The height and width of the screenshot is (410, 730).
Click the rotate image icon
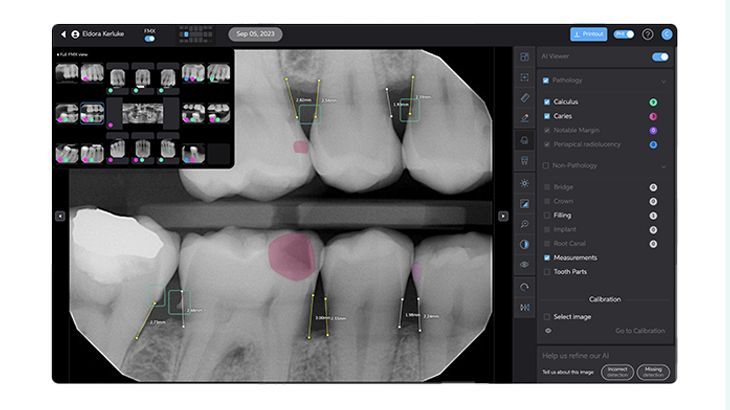coord(524,287)
